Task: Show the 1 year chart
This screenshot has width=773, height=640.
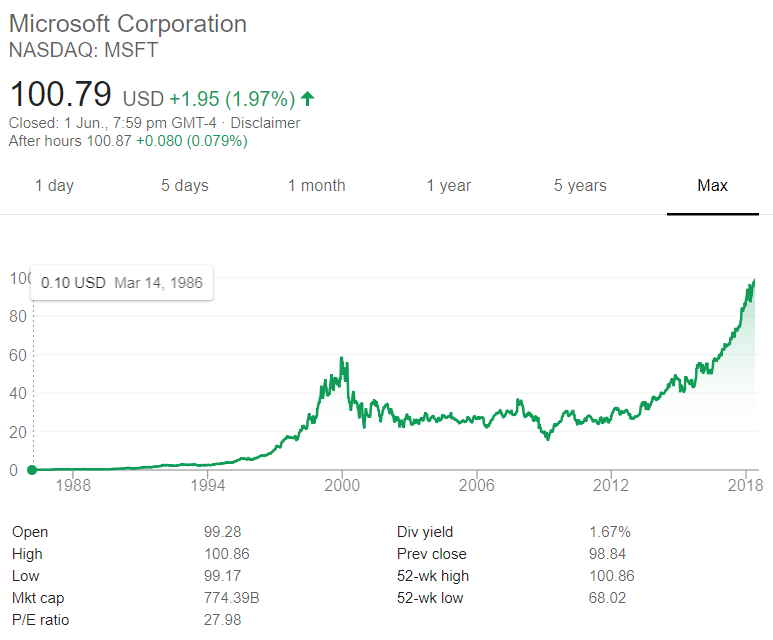Action: [x=448, y=186]
